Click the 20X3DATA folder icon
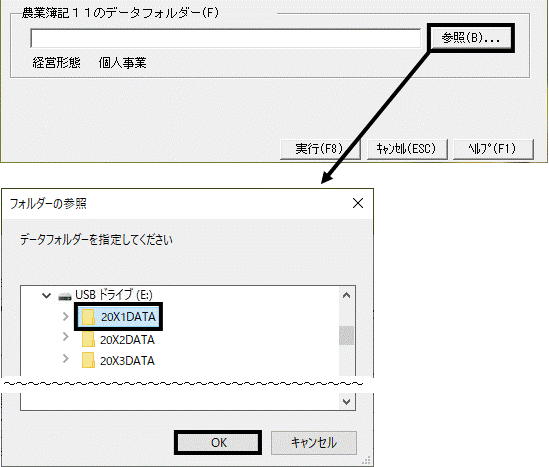 pos(88,360)
